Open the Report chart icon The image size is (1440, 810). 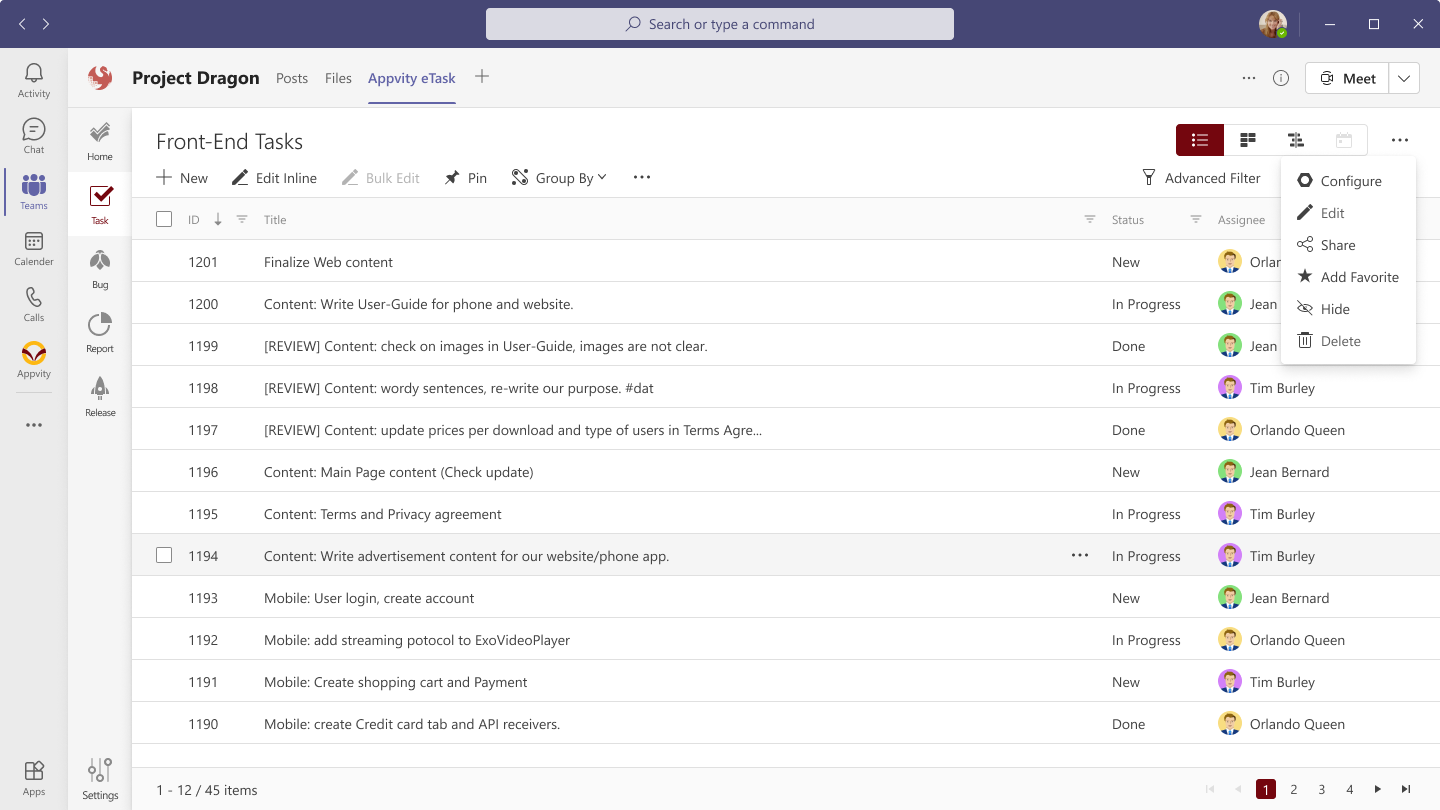coord(100,332)
